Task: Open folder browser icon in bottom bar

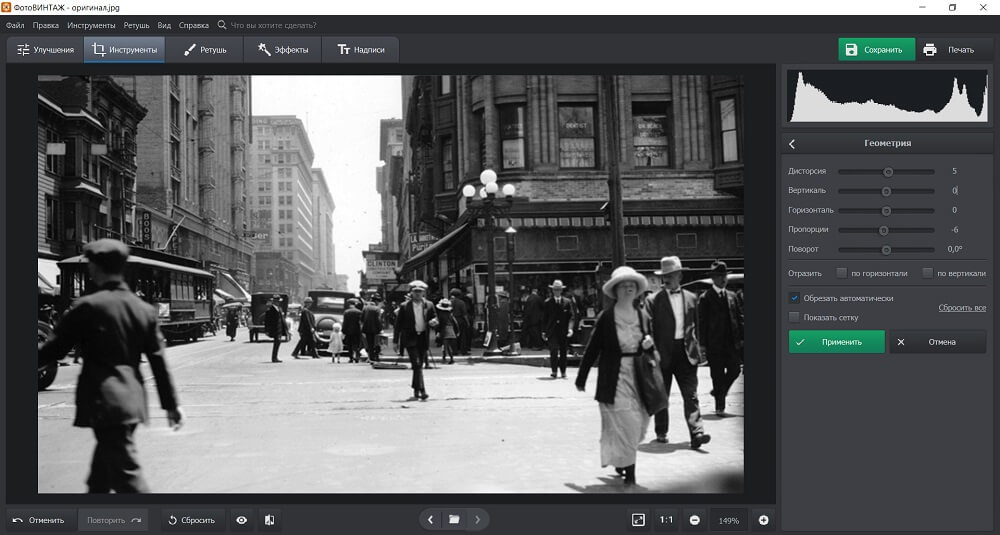Action: point(454,520)
